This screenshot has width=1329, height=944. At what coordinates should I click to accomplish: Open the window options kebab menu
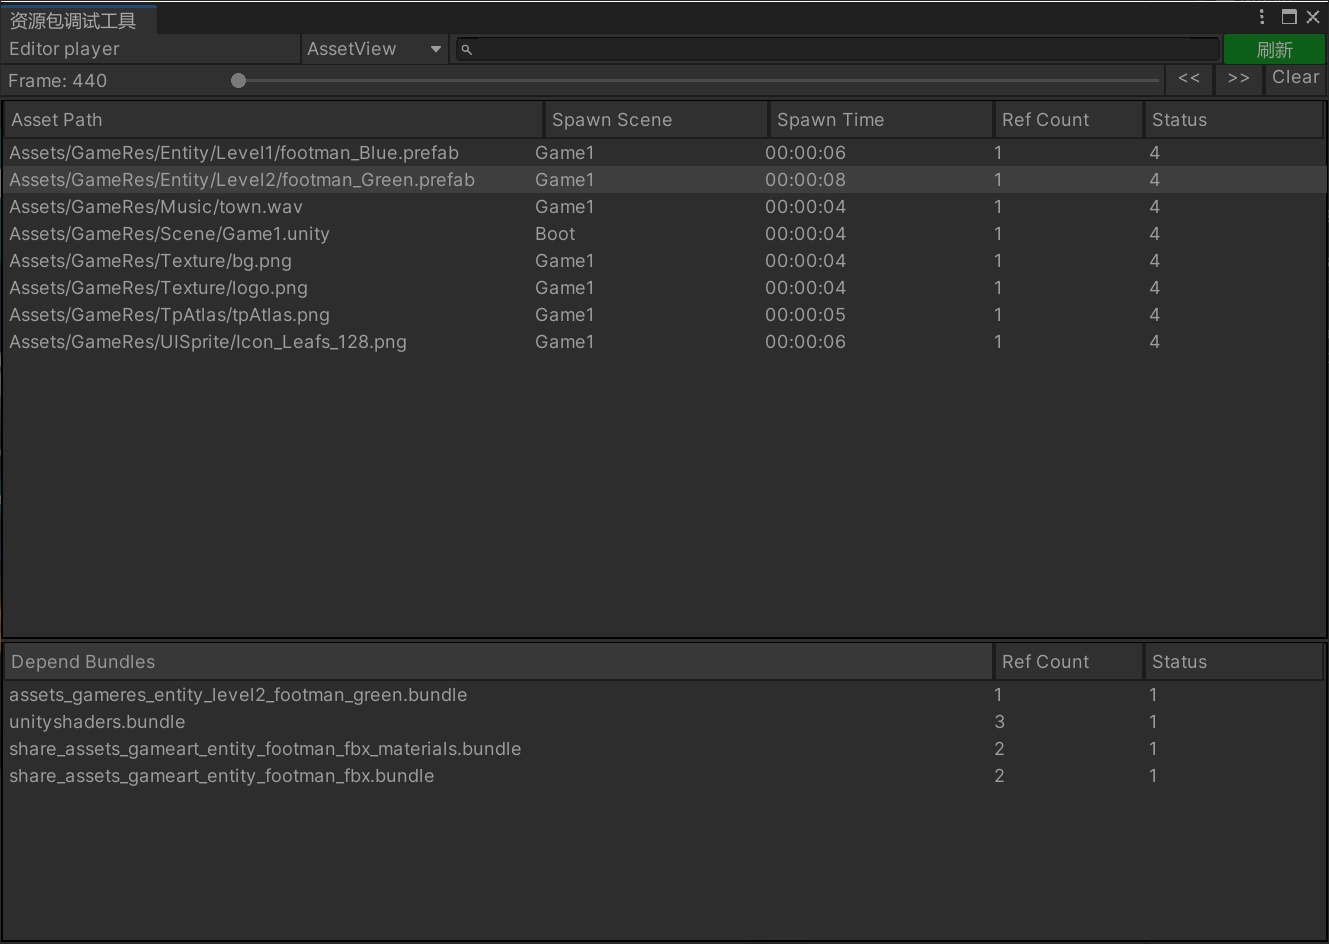1262,17
